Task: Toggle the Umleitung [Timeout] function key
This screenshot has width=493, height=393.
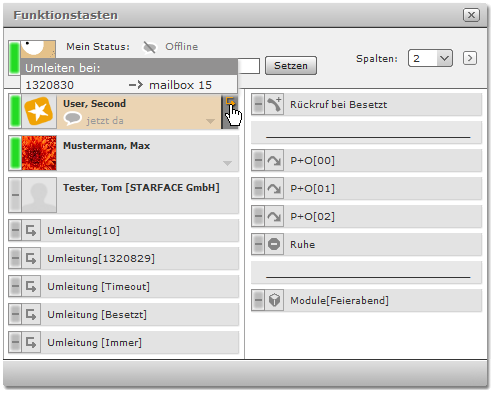Action: pos(123,286)
